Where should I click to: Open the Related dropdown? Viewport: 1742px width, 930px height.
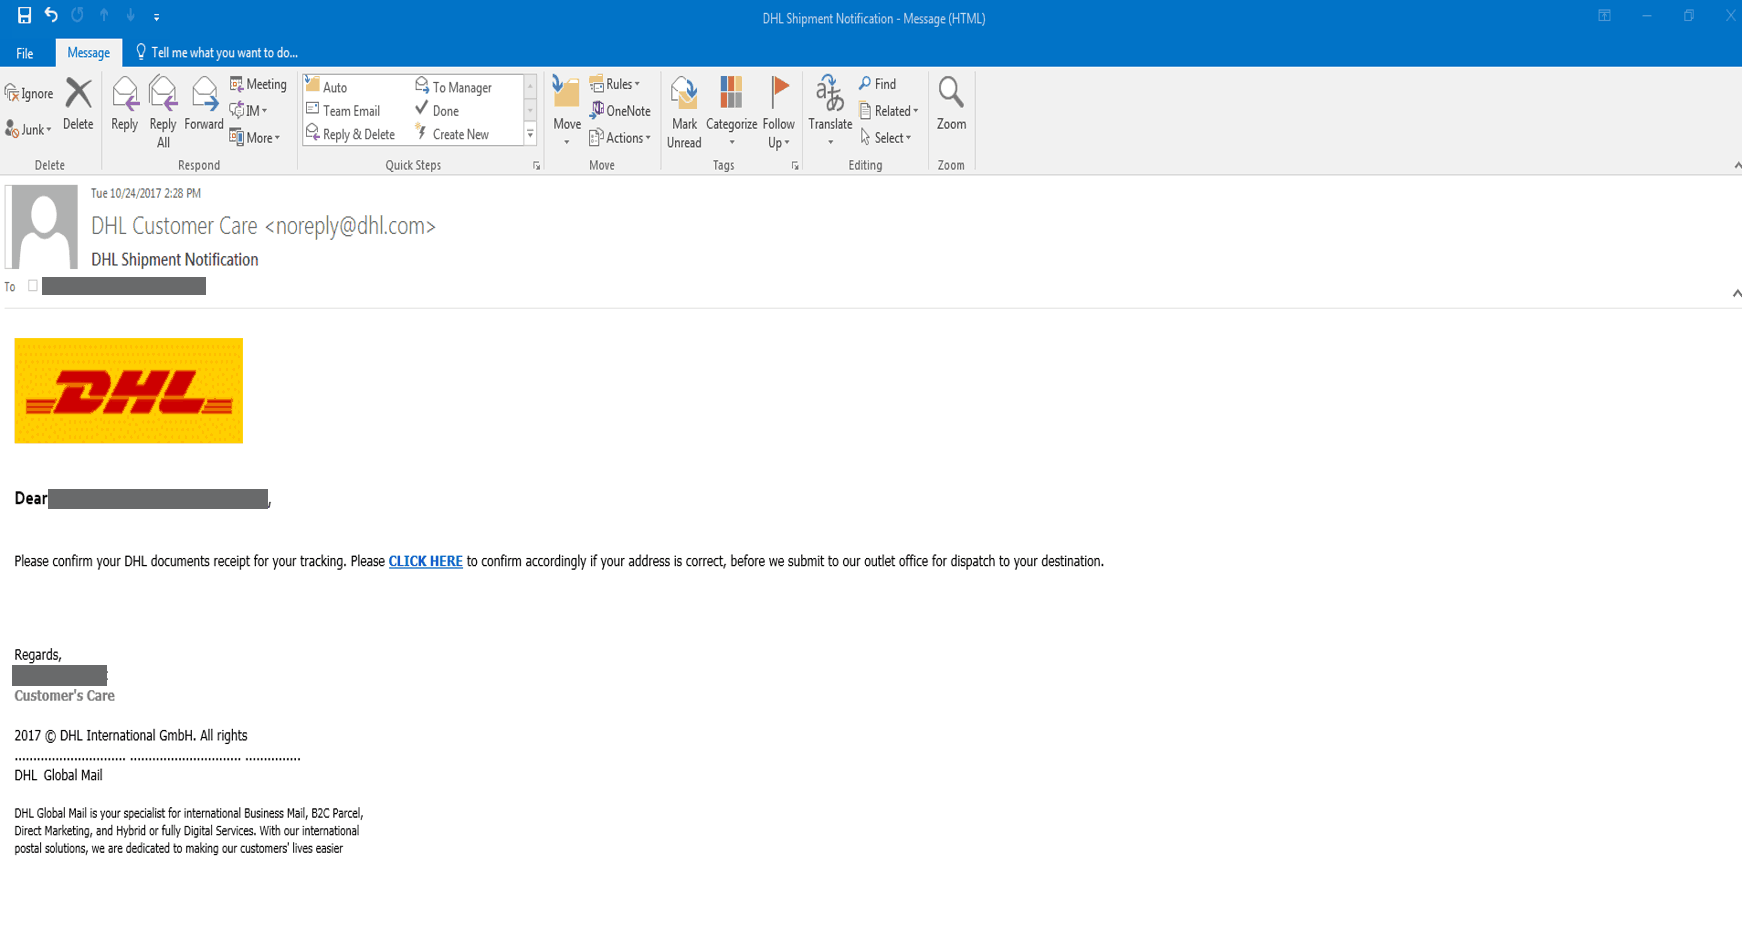889,111
